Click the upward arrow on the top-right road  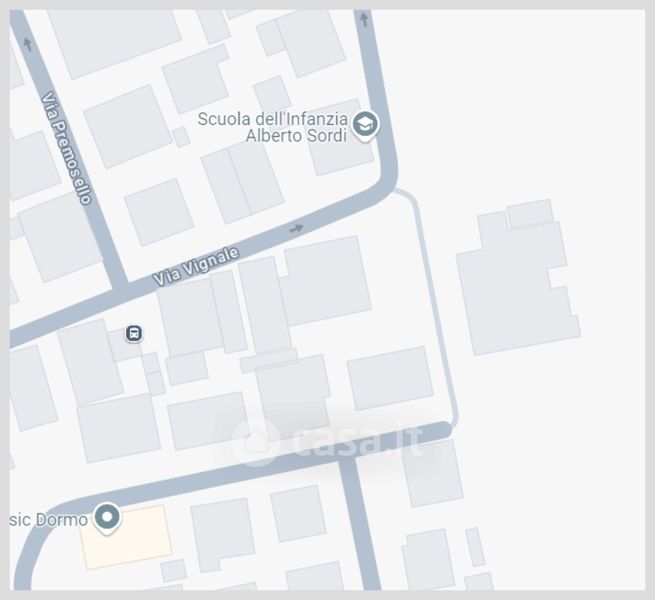pyautogui.click(x=364, y=19)
